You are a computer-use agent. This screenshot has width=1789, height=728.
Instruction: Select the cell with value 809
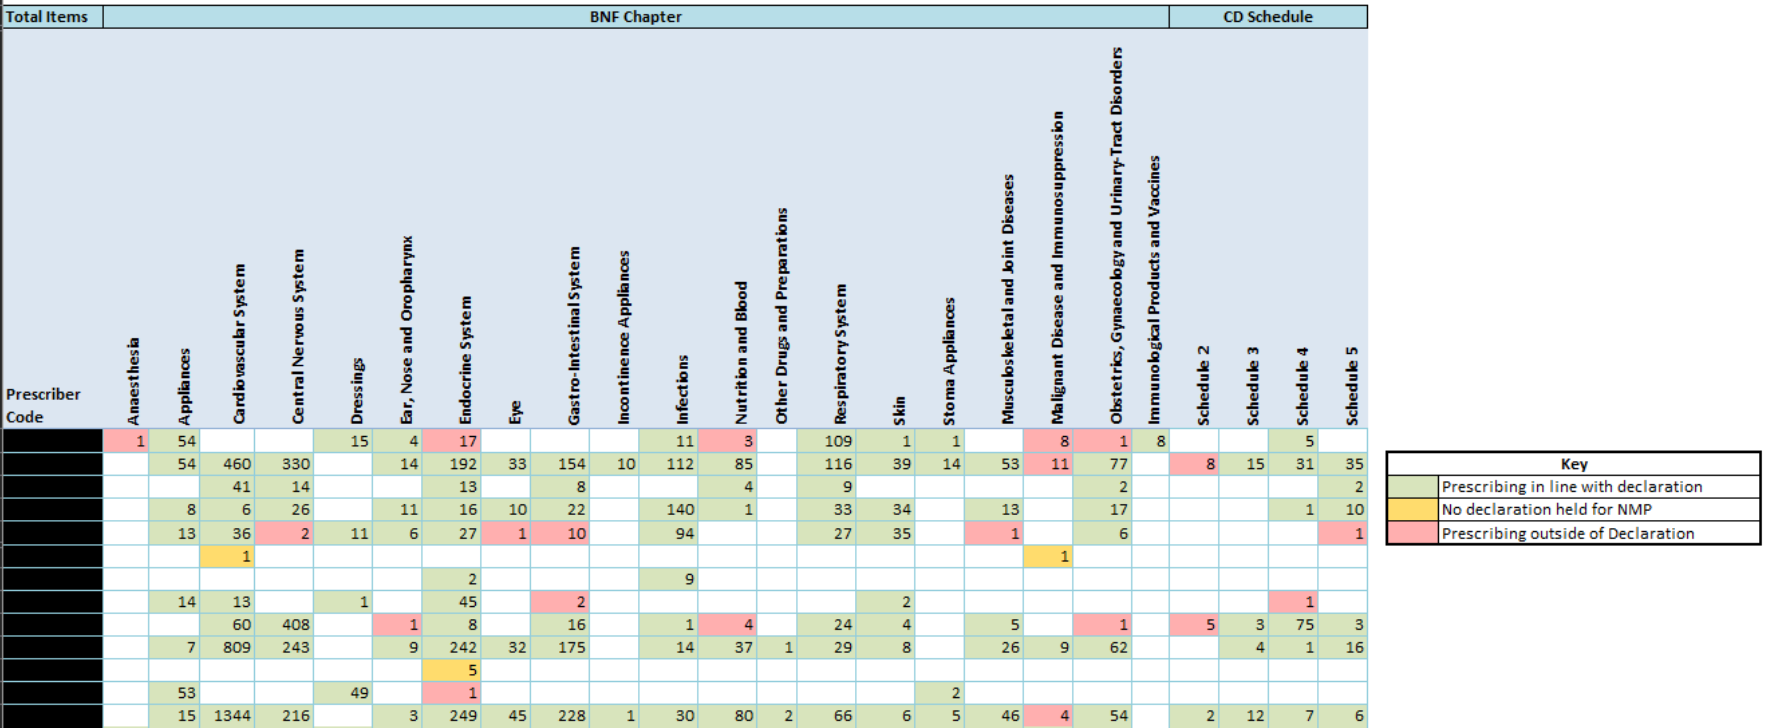click(227, 647)
